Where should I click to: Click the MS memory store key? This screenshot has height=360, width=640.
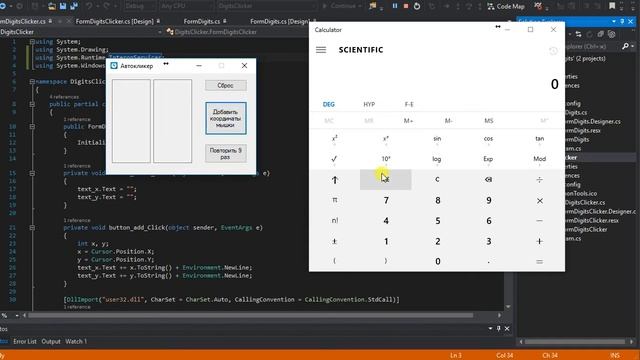click(489, 121)
